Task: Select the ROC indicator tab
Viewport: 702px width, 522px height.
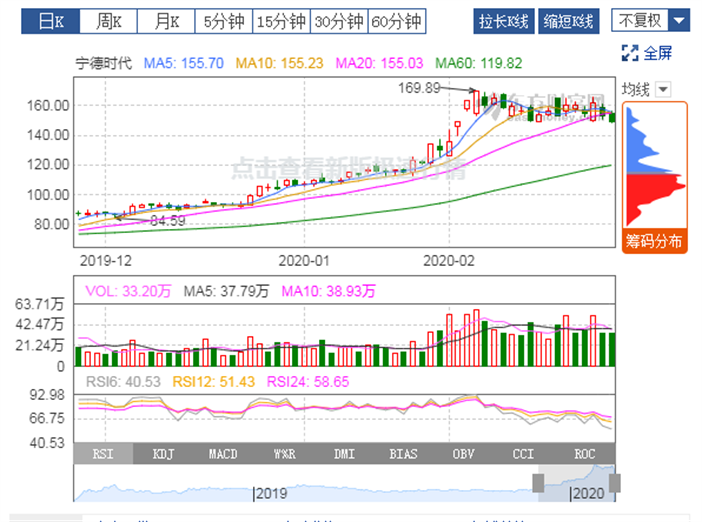Action: point(584,454)
